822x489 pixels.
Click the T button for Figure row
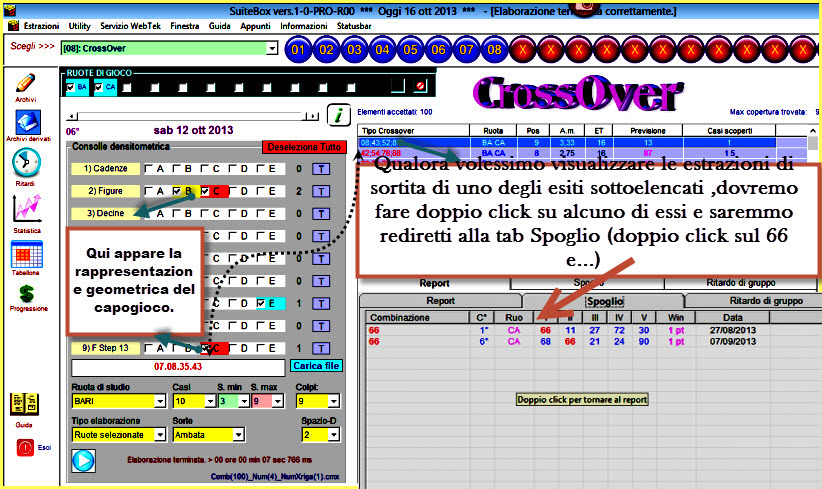pos(321,191)
